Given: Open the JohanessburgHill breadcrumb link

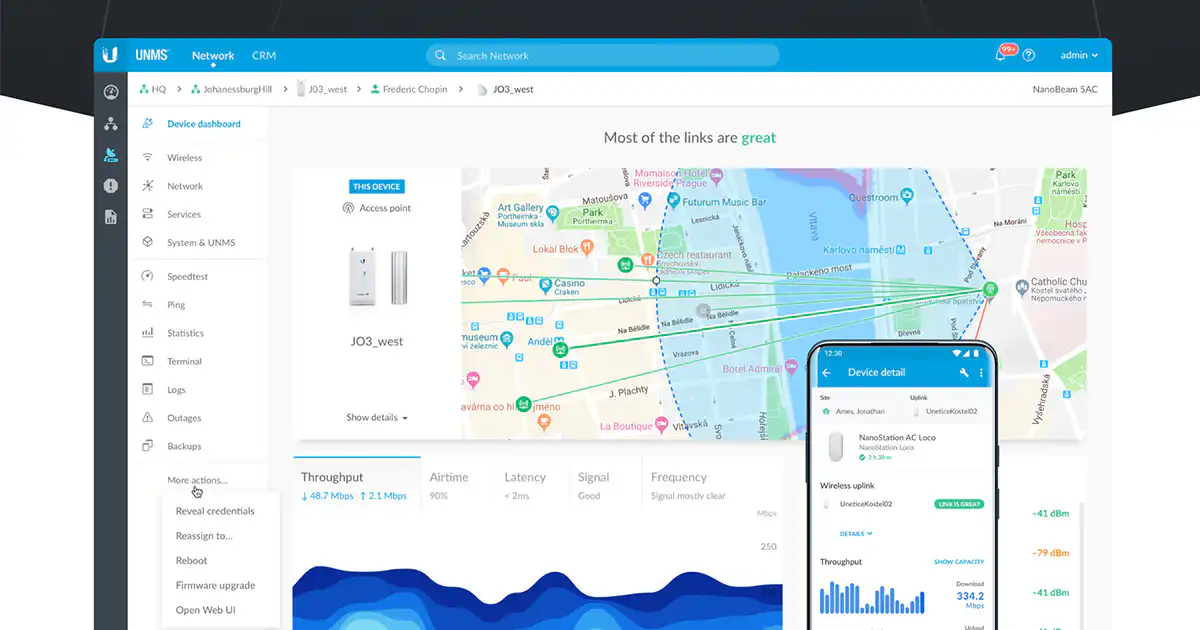Looking at the screenshot, I should click(237, 89).
